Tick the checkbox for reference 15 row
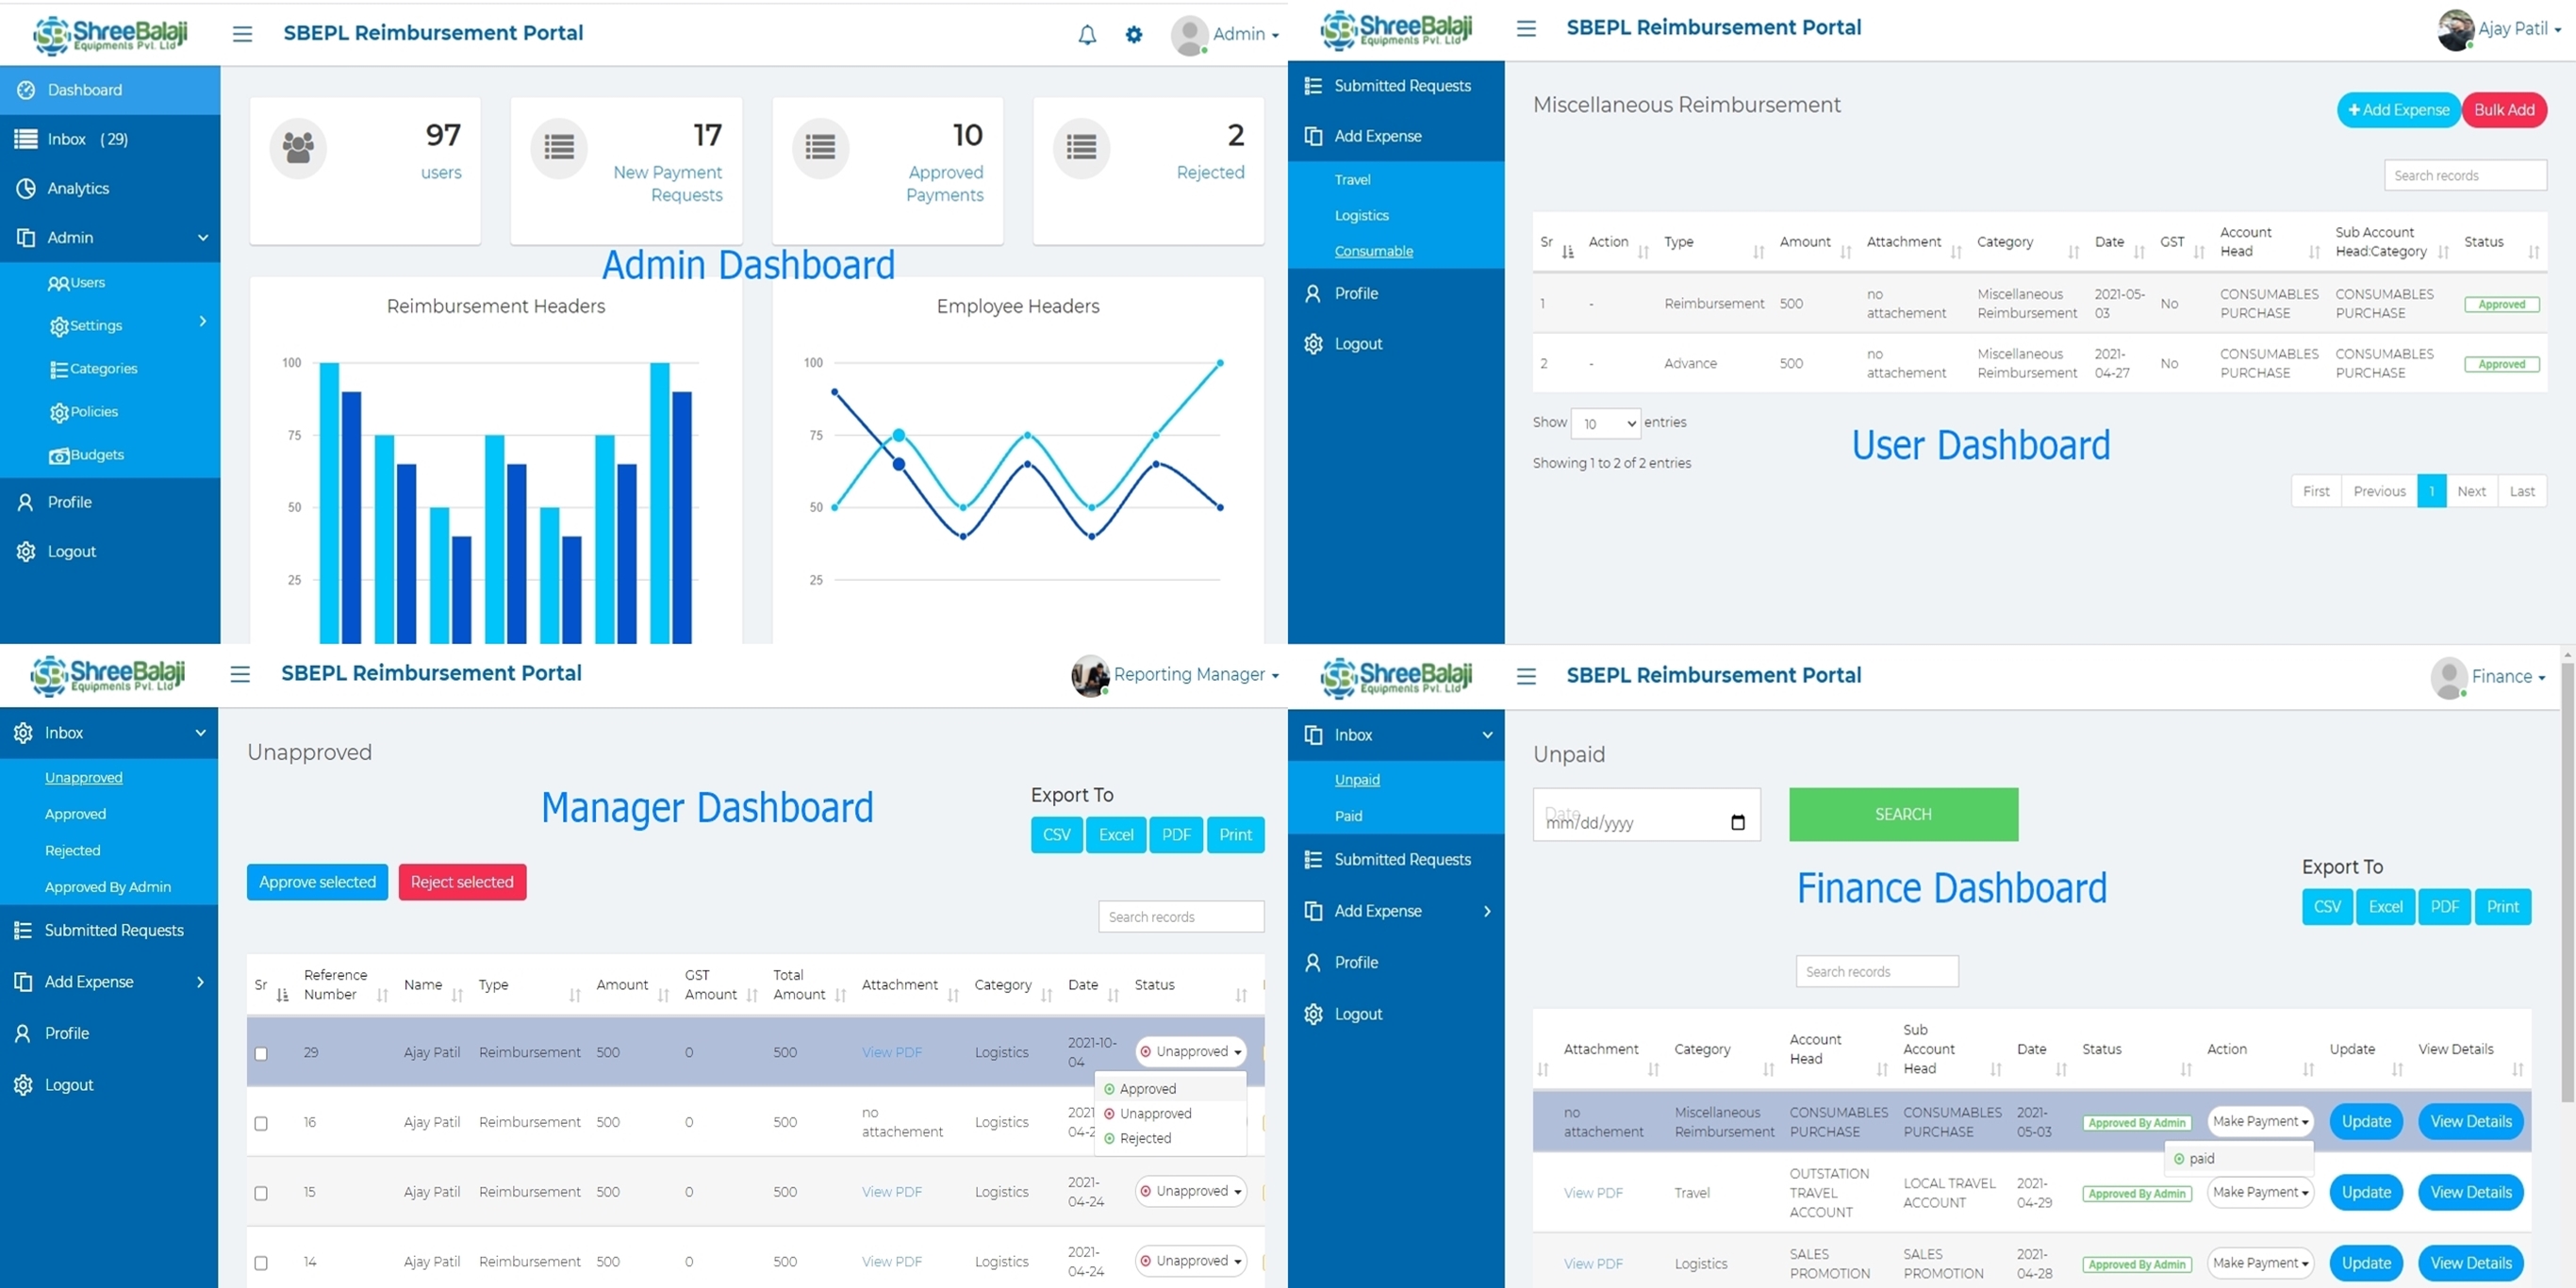This screenshot has width=2576, height=1288. point(261,1193)
